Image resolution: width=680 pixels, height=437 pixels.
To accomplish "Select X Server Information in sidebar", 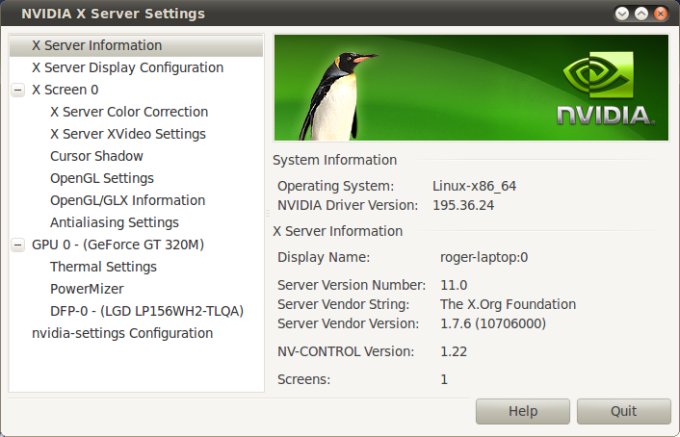I will click(x=96, y=45).
